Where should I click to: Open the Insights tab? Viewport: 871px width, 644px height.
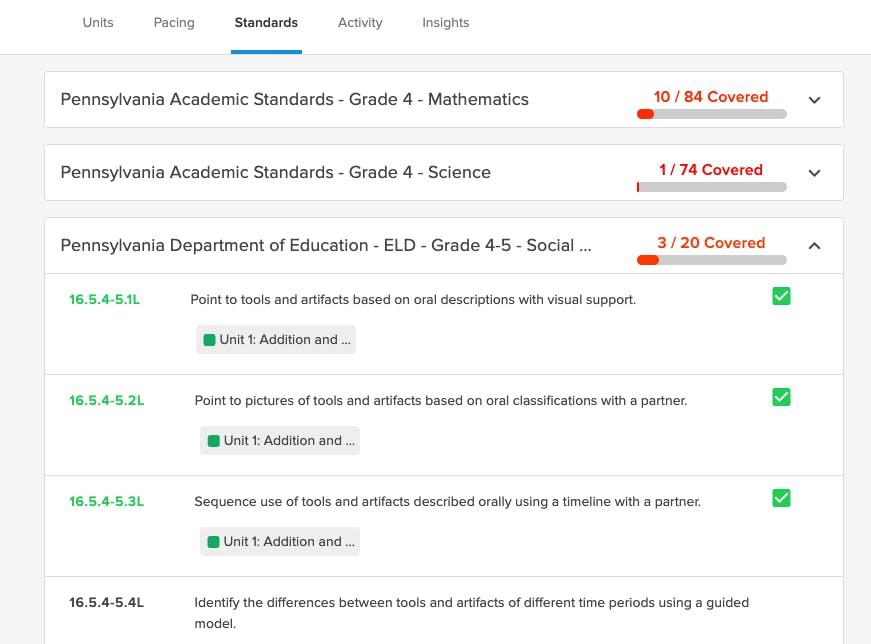pos(445,23)
